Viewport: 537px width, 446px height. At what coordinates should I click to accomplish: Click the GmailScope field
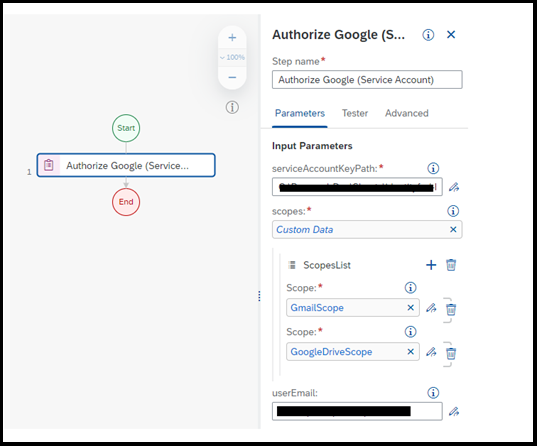(x=353, y=308)
